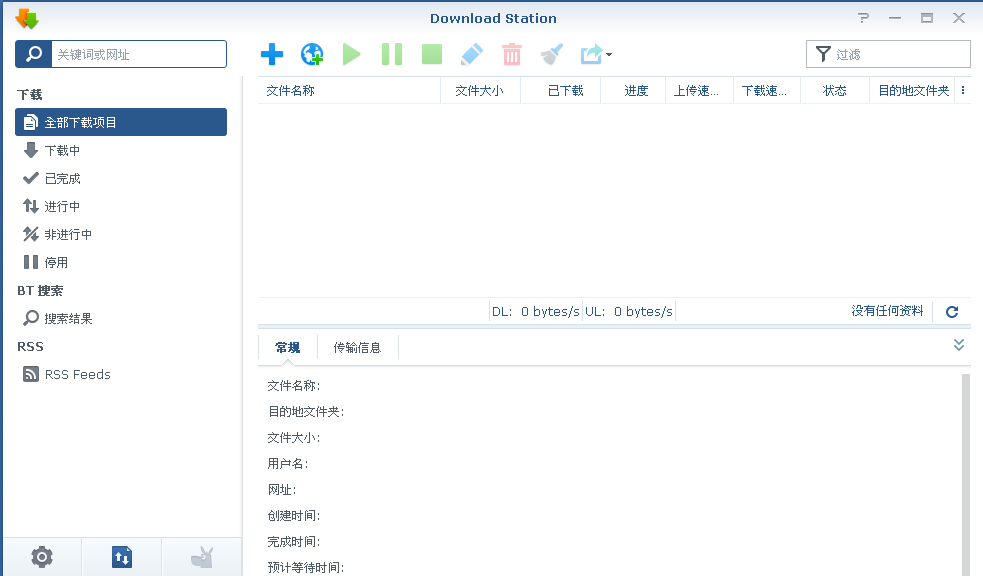Select 已完成 in the sidebar
This screenshot has width=983, height=576.
(121, 179)
